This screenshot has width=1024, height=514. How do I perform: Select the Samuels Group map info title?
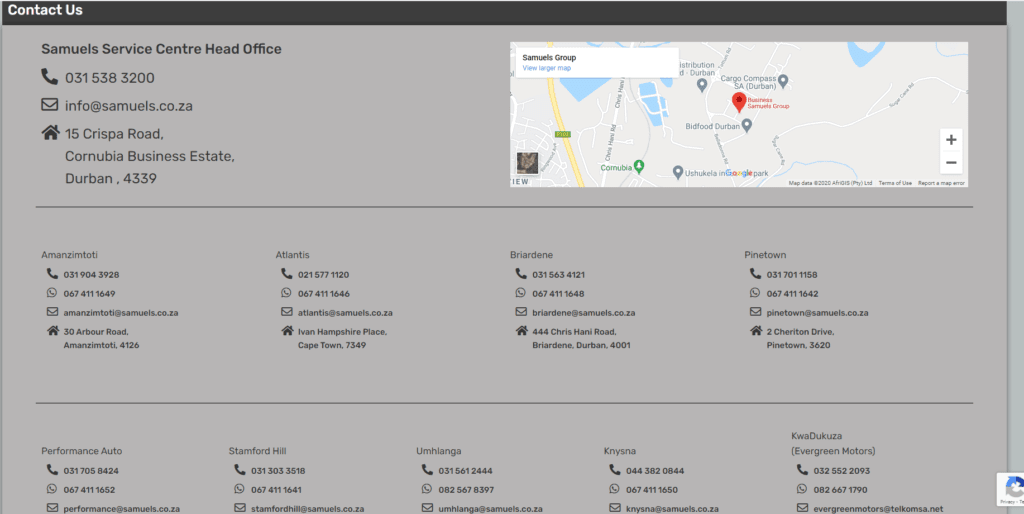[x=549, y=57]
